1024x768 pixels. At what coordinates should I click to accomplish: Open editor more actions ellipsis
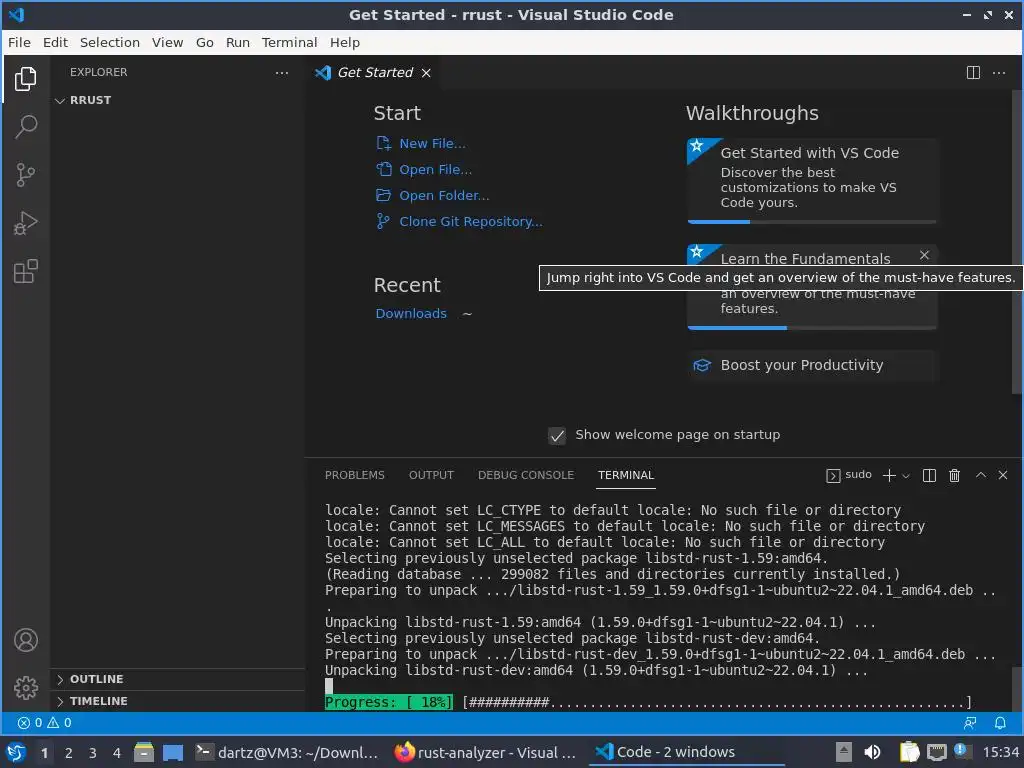point(999,72)
